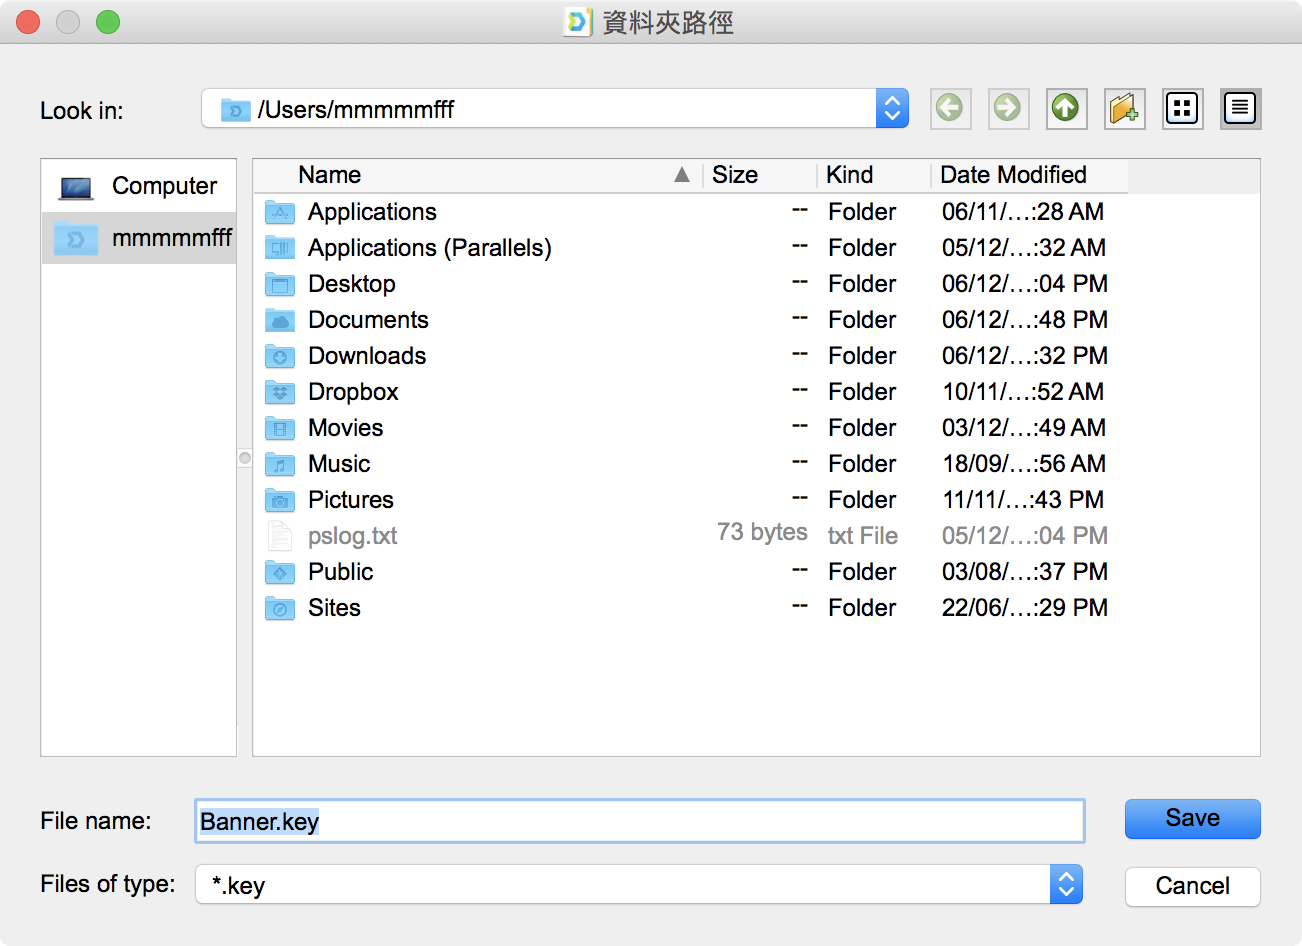1302x946 pixels.
Task: Select the mmmmmfff home folder in sidebar
Action: click(x=139, y=238)
